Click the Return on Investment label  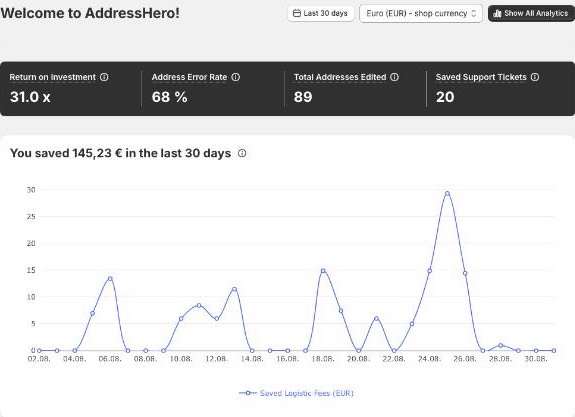[x=52, y=77]
